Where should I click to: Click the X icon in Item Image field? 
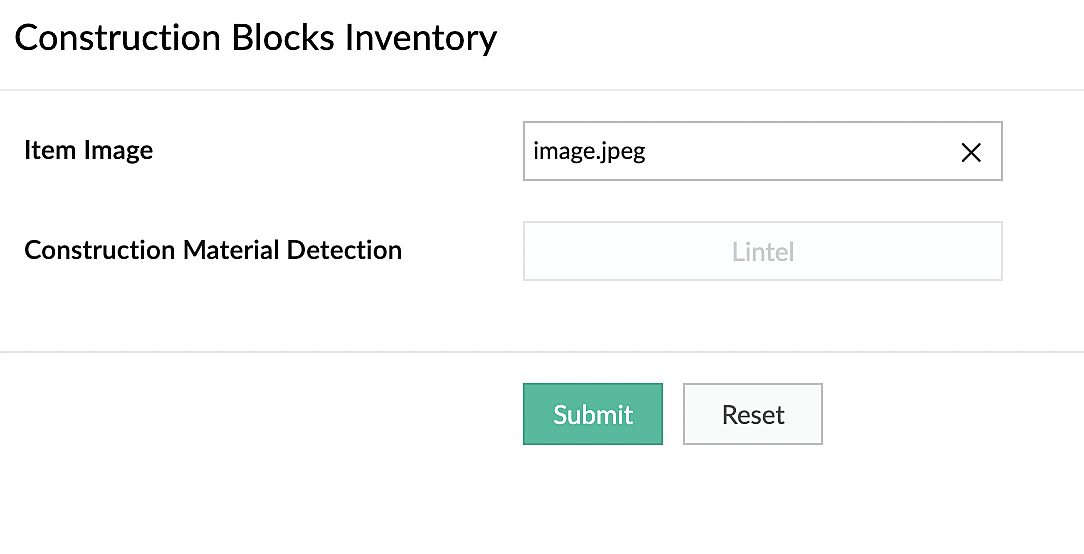970,152
